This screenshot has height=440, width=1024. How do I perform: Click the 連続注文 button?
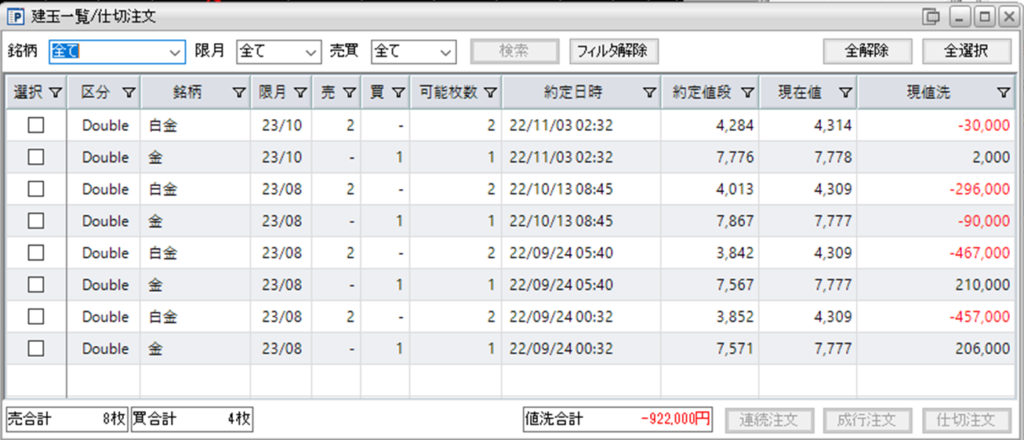[771, 420]
